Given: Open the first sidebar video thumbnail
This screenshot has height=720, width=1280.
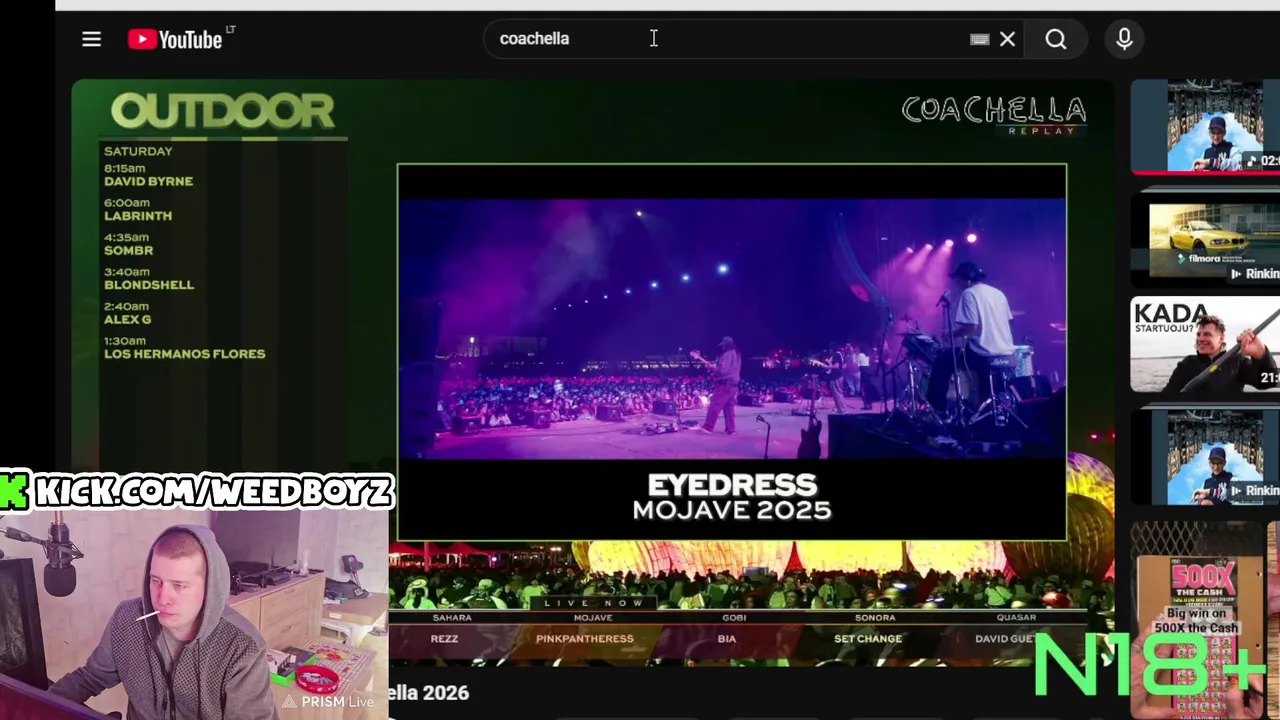Looking at the screenshot, I should coord(1205,126).
